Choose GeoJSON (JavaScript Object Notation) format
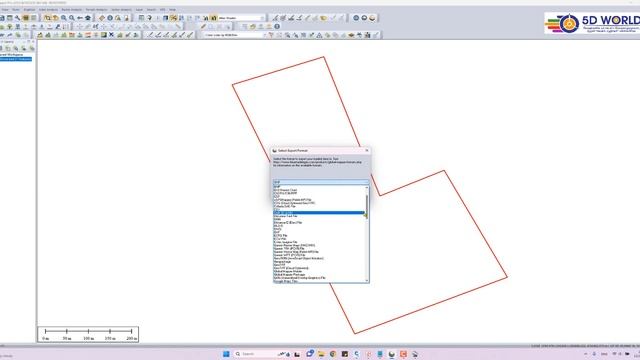 click(298, 258)
